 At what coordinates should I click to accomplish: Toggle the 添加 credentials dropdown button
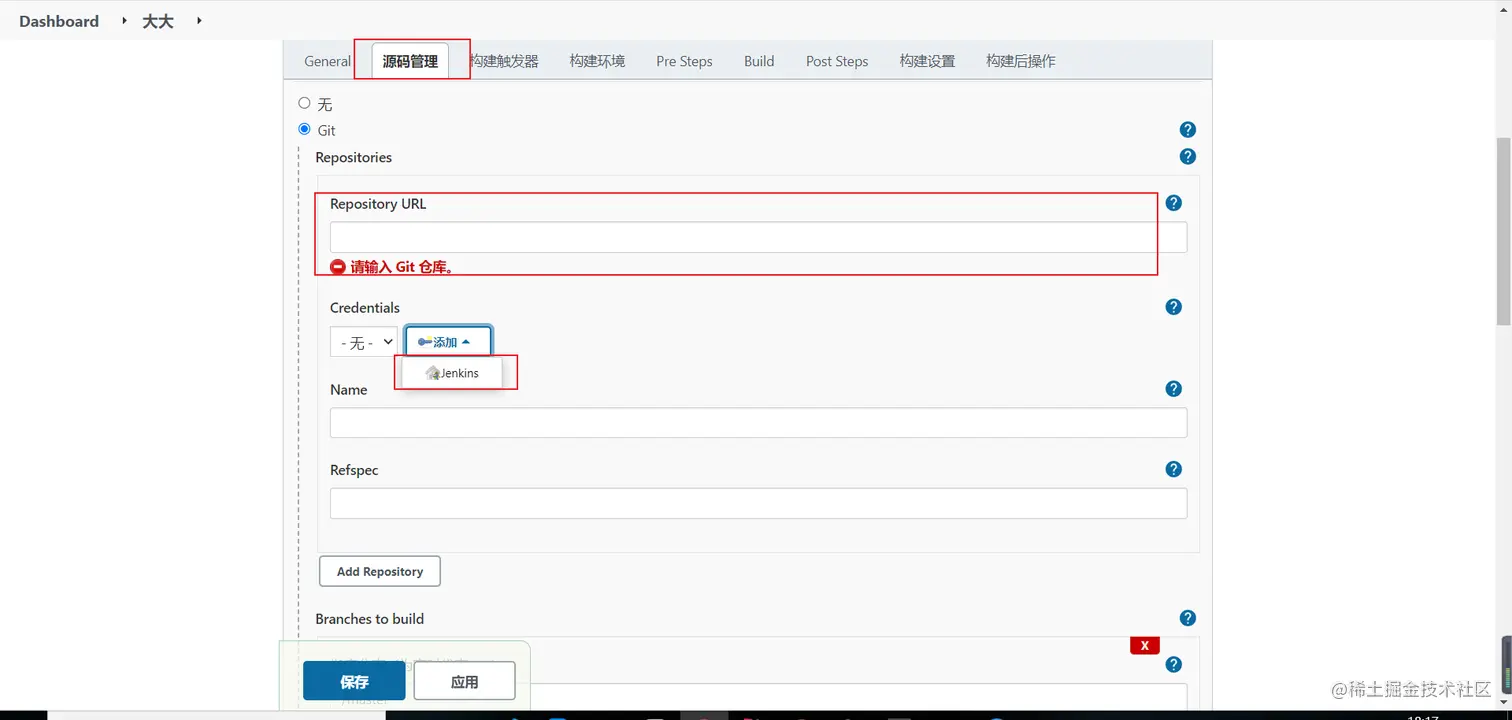[x=448, y=342]
